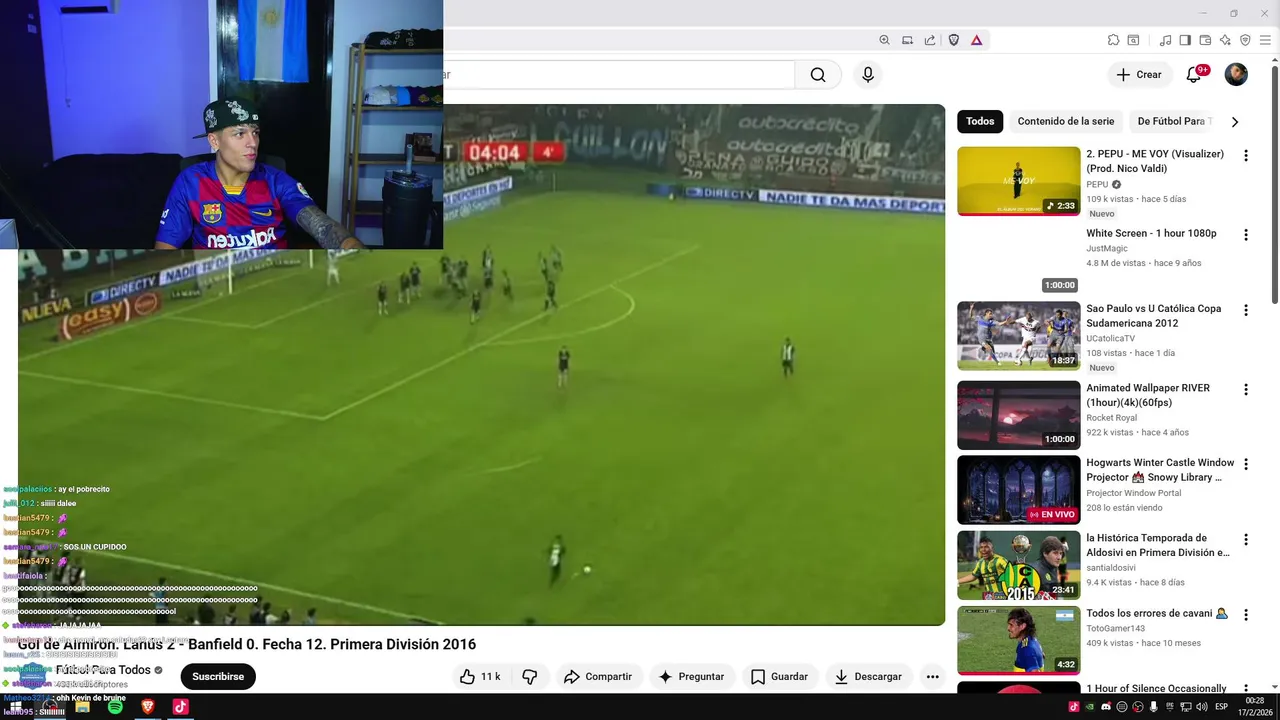1280x720 pixels.
Task: Open options menu for White Screen video
Action: (x=1246, y=235)
